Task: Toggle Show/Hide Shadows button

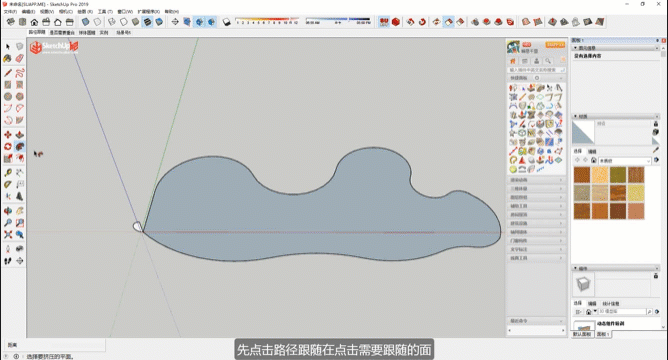Action: 227,22
